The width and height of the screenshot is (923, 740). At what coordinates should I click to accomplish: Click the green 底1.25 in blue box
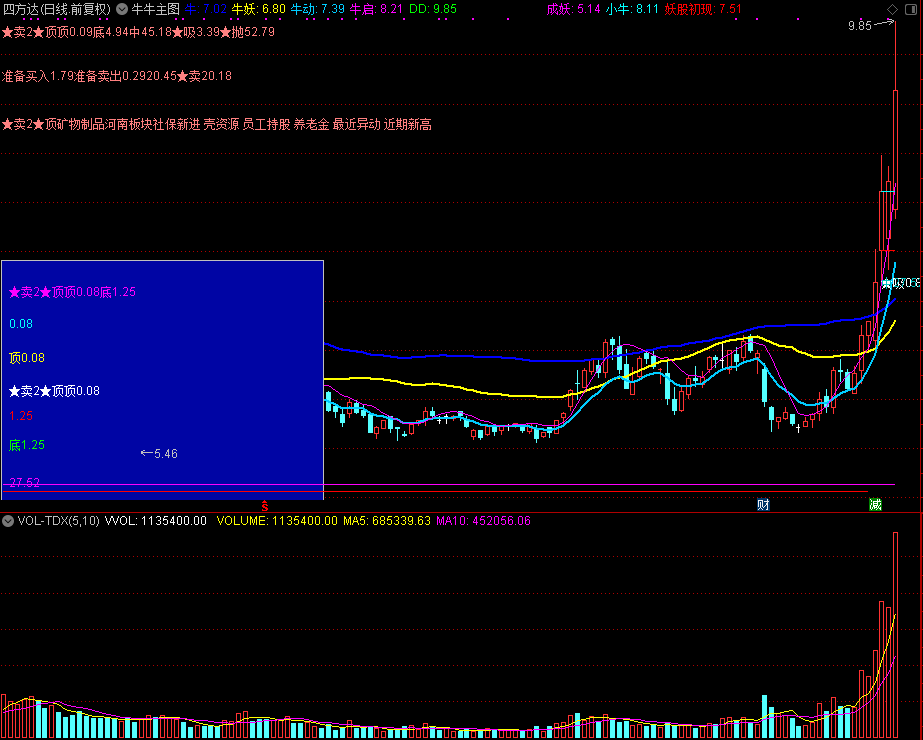27,444
